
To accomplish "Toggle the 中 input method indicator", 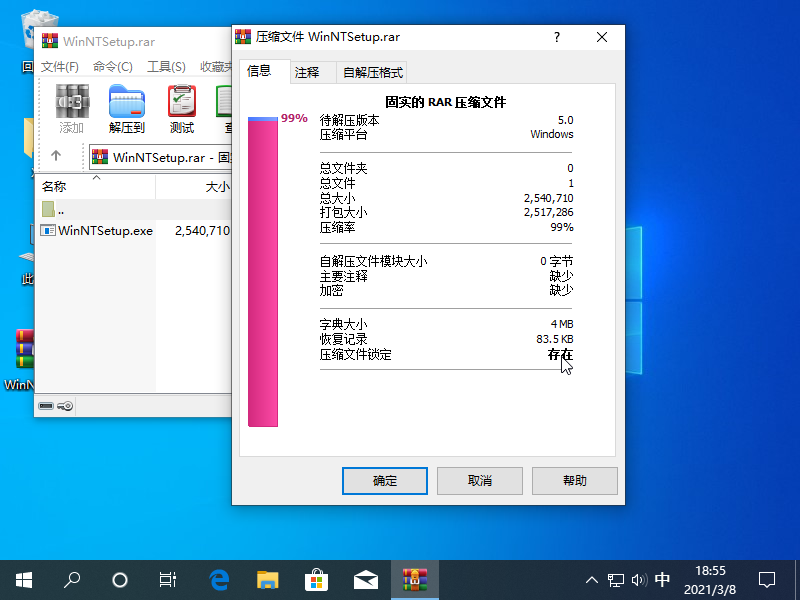I will tap(662, 579).
